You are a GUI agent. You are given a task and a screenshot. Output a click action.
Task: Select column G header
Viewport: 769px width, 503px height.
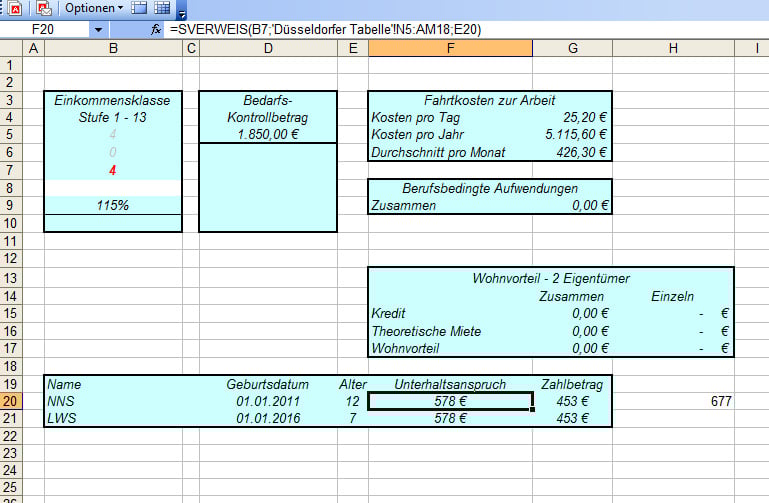tap(572, 48)
